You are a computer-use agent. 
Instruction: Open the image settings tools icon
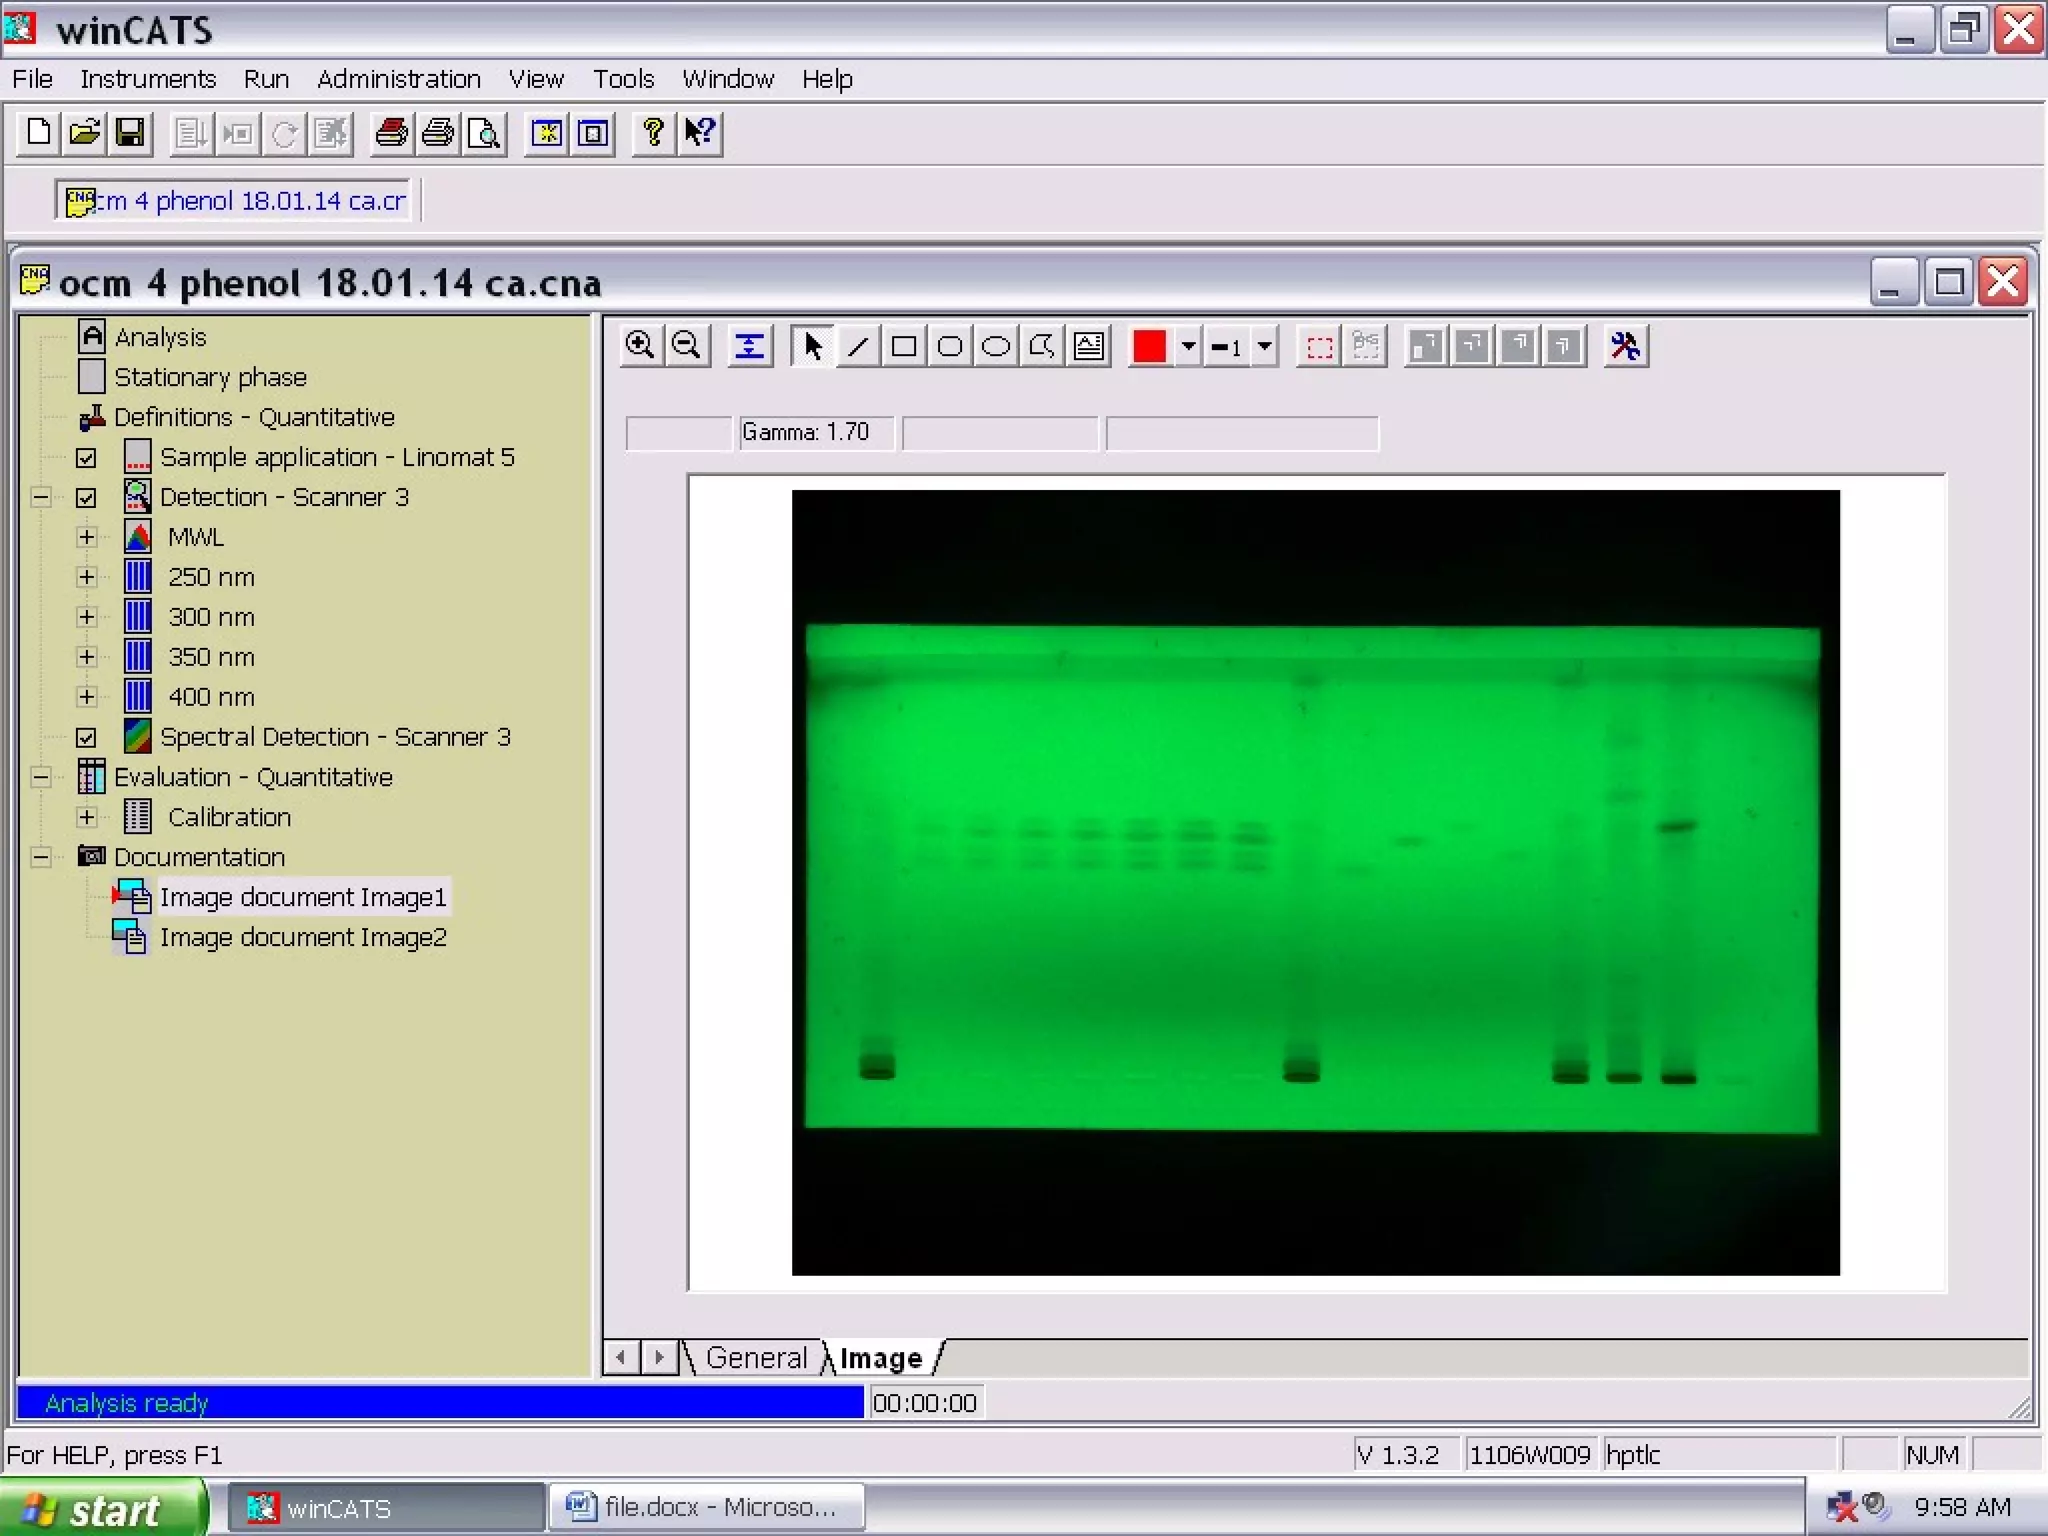1625,346
